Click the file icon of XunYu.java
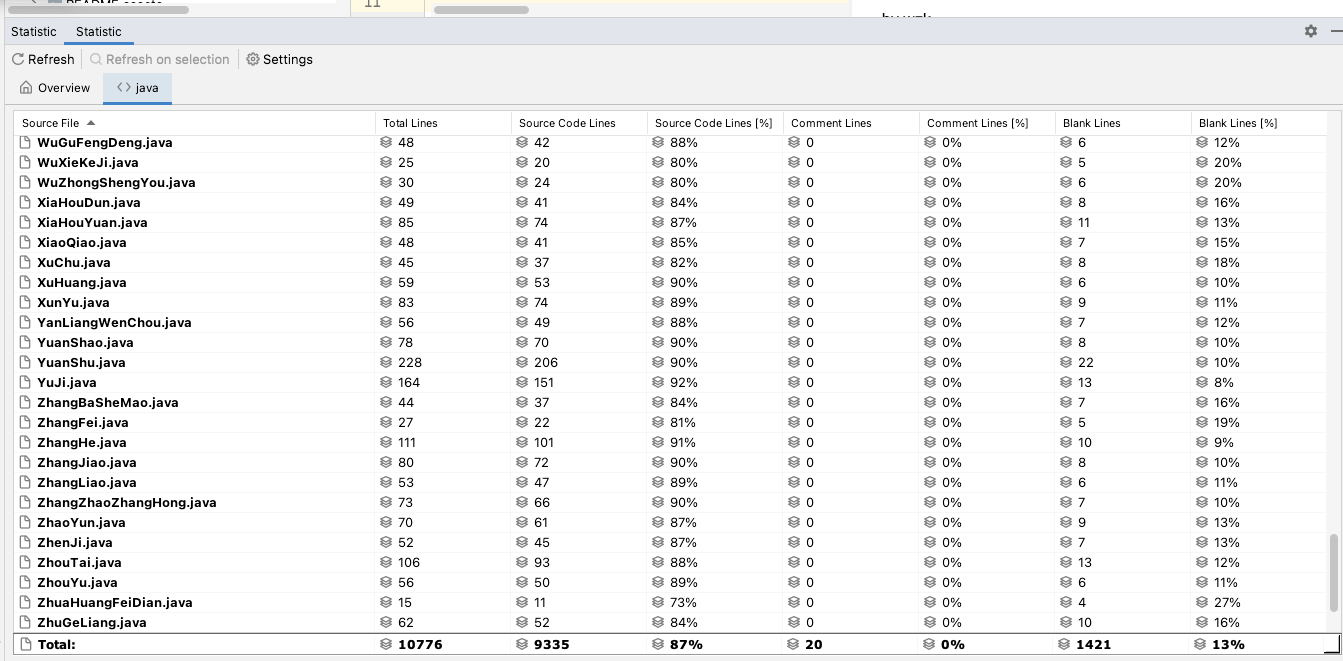1343x661 pixels. point(26,302)
